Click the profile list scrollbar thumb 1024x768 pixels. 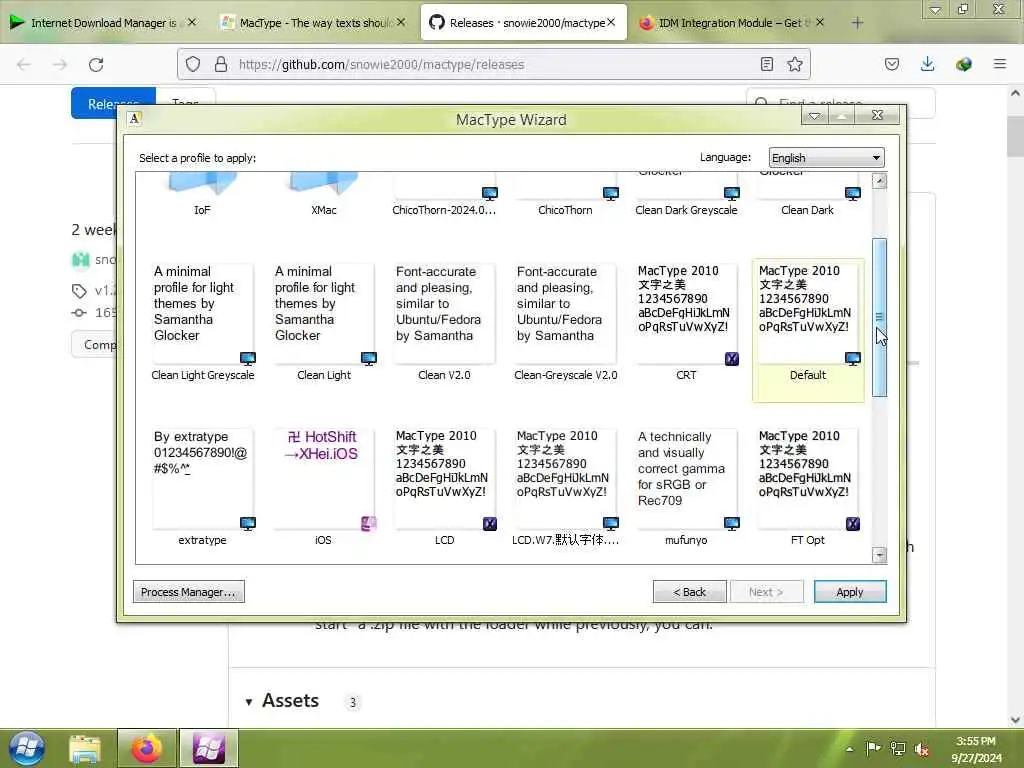pyautogui.click(x=880, y=317)
